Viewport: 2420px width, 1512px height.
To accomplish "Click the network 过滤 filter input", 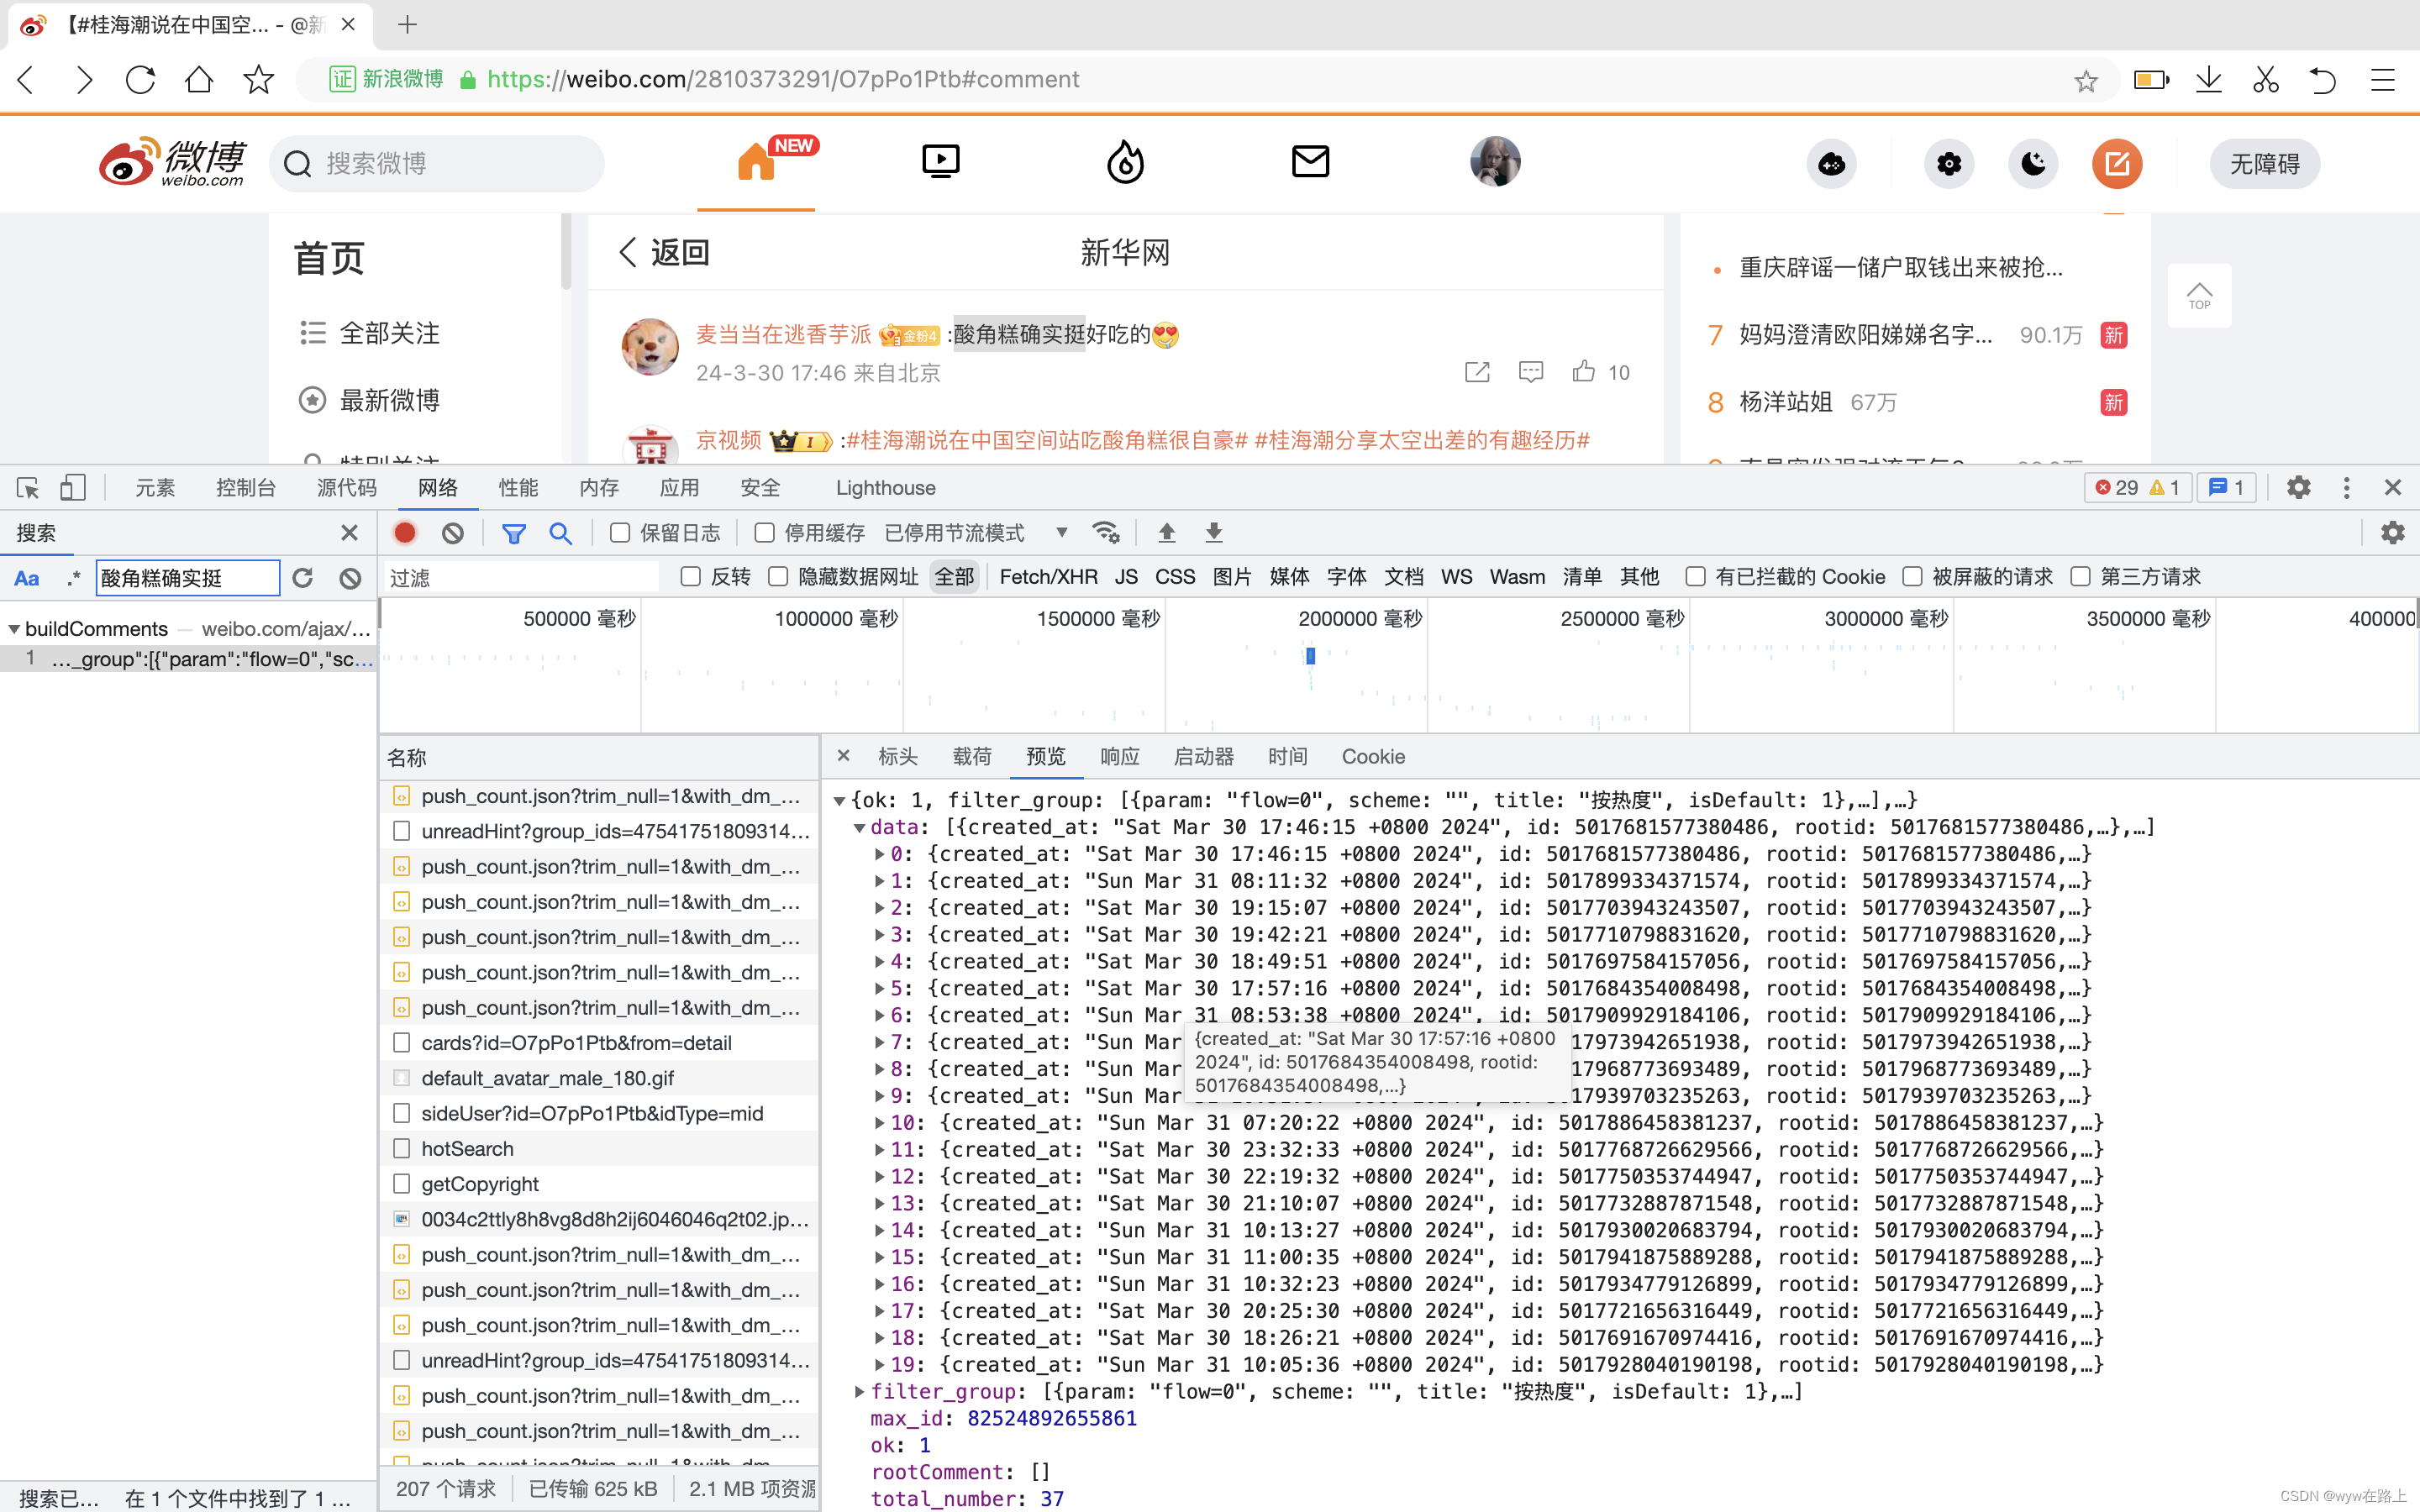I will point(522,577).
